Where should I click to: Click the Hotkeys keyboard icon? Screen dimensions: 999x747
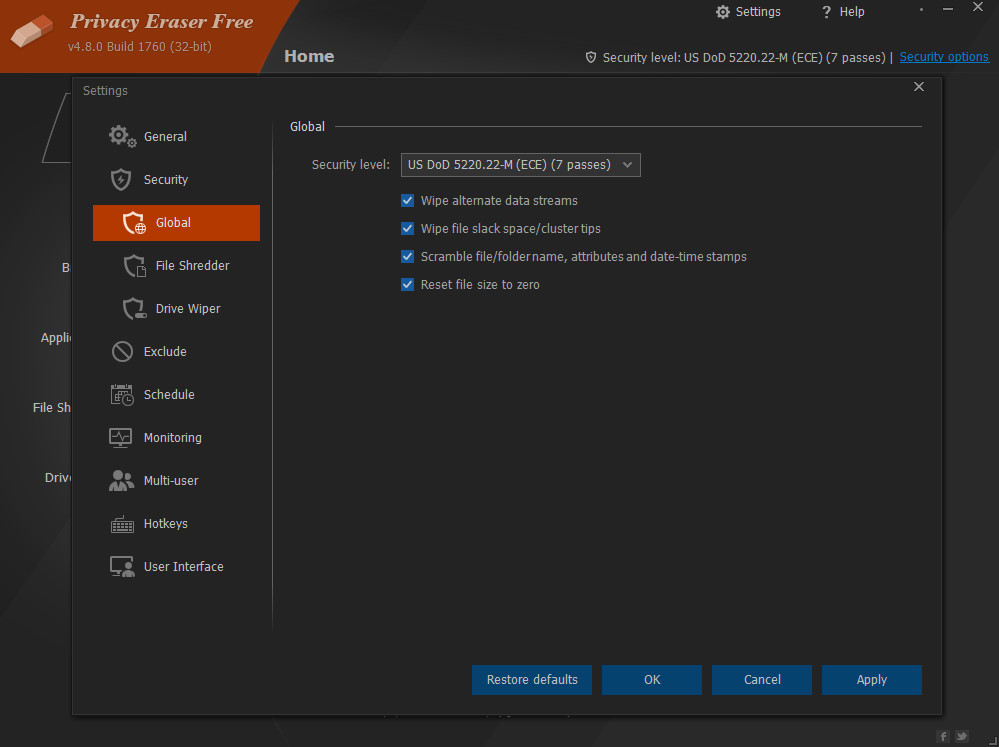[122, 524]
